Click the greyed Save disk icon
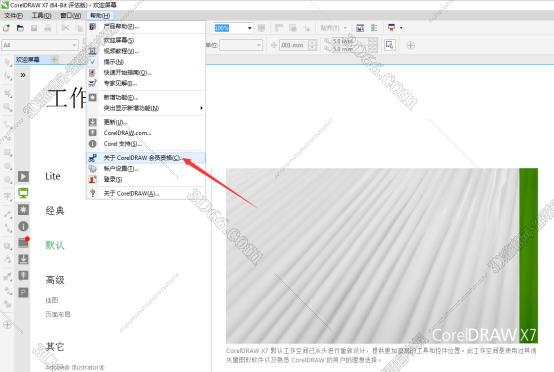The height and width of the screenshot is (372, 554). coord(34,28)
